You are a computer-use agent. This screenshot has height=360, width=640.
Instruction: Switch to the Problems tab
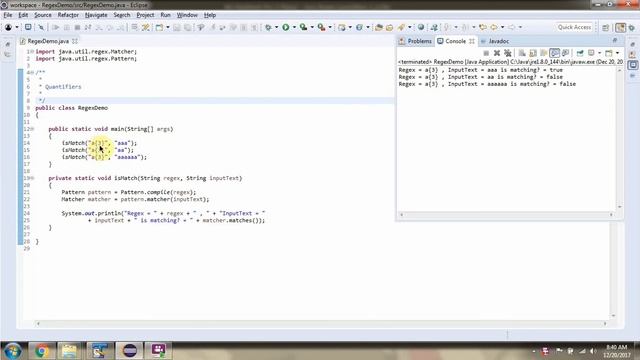415,41
